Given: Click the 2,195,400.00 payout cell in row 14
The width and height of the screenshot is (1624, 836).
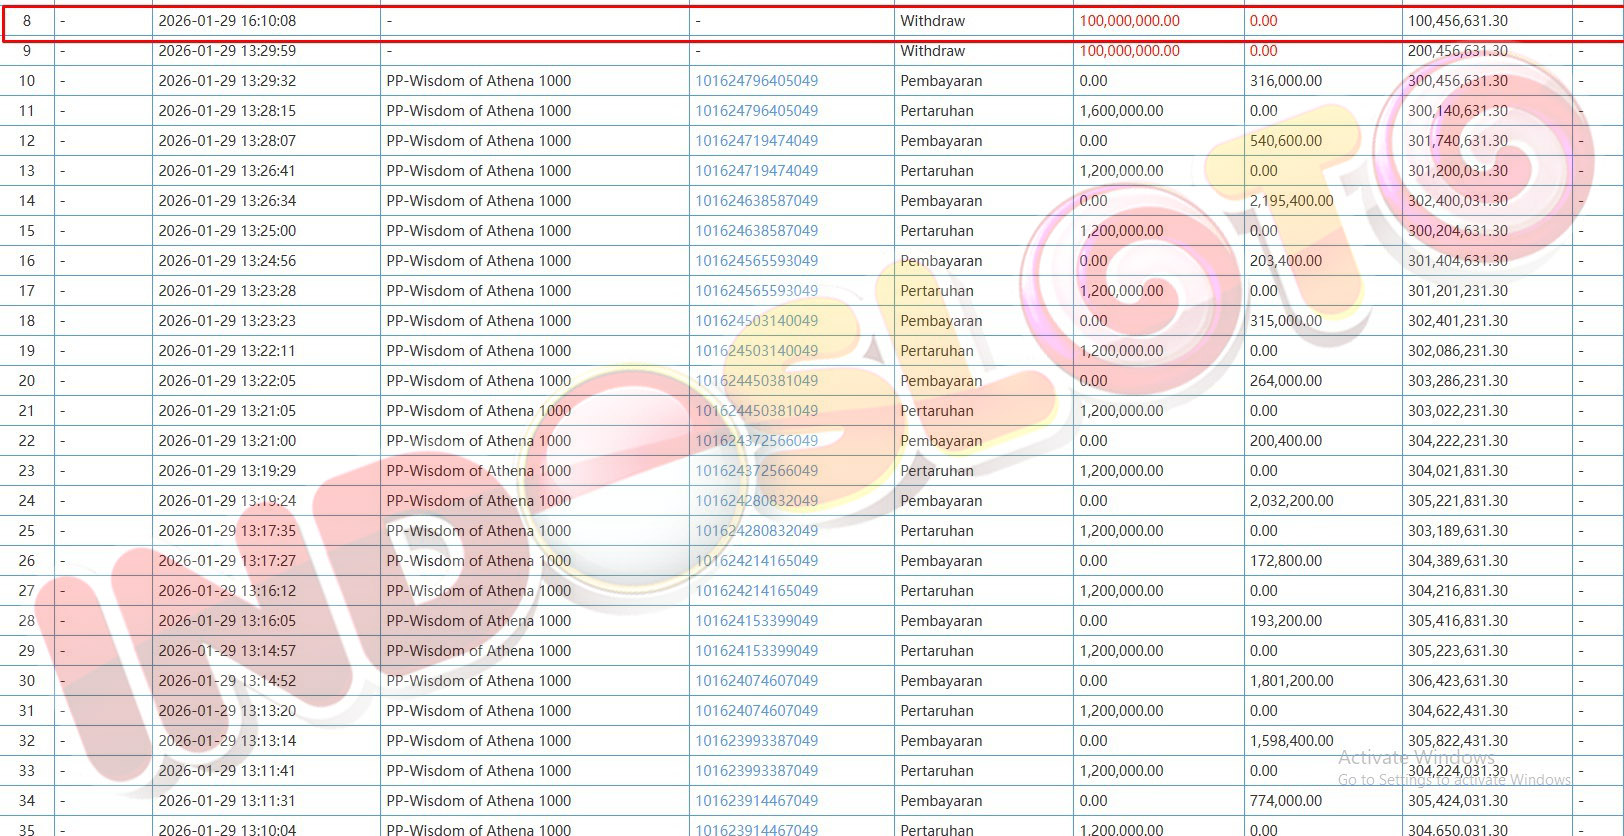Looking at the screenshot, I should click(x=1291, y=201).
